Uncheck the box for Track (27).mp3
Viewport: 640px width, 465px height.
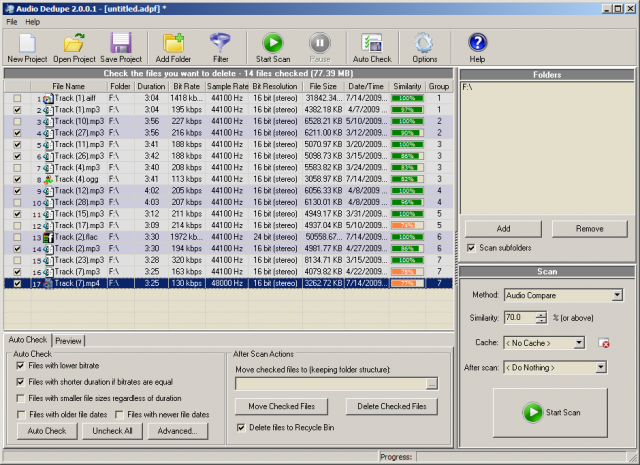tap(17, 133)
